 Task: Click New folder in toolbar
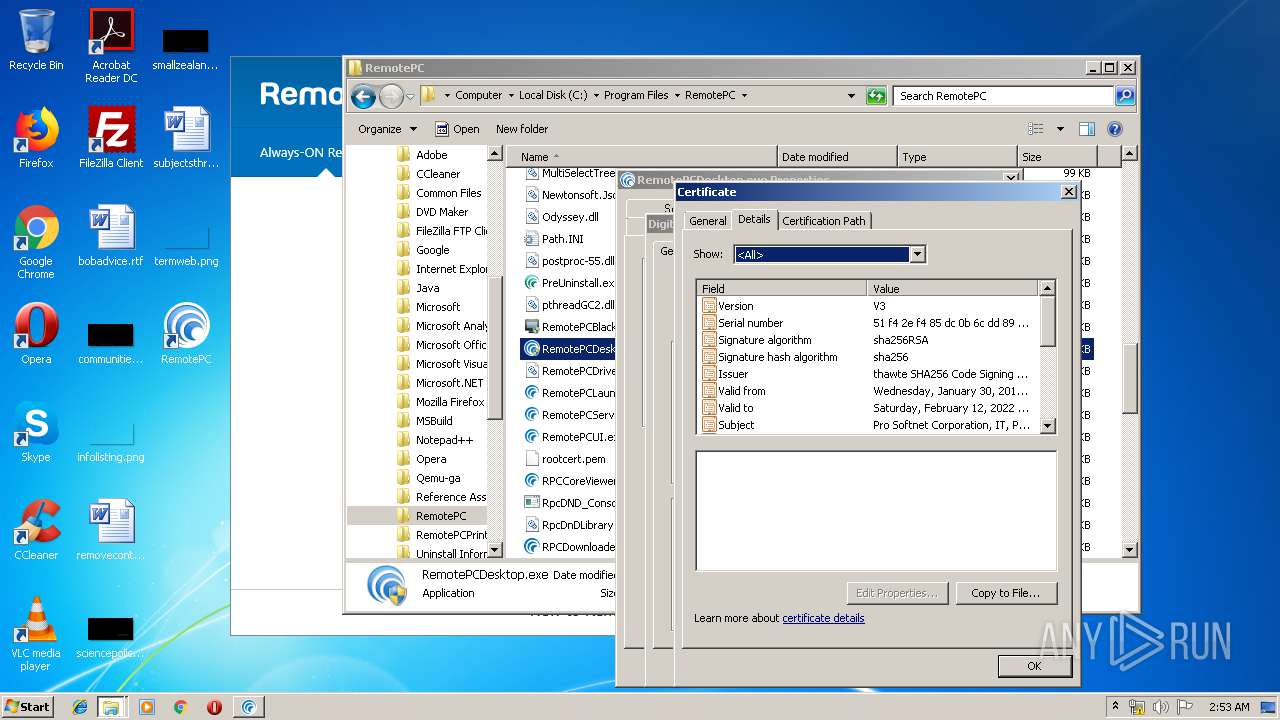(522, 129)
